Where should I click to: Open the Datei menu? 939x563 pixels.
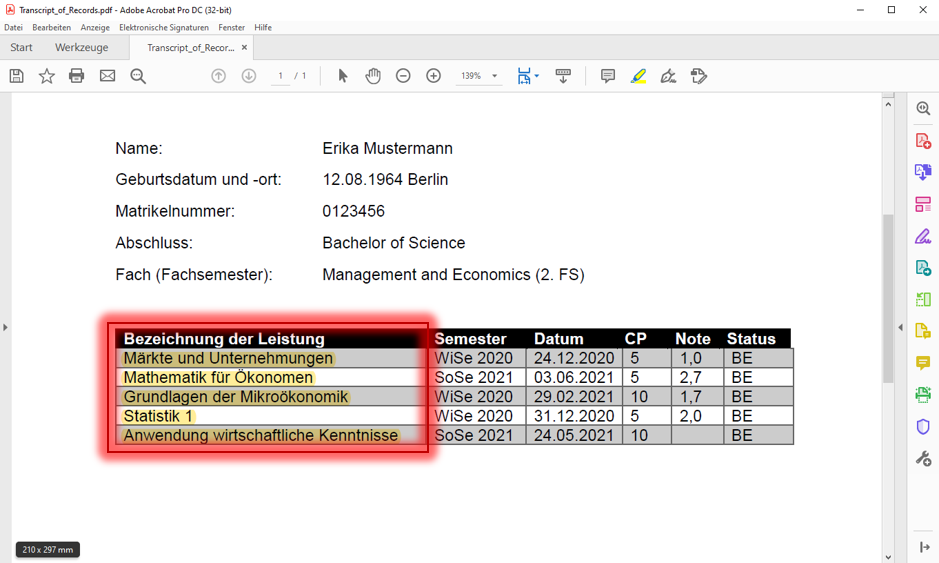13,28
